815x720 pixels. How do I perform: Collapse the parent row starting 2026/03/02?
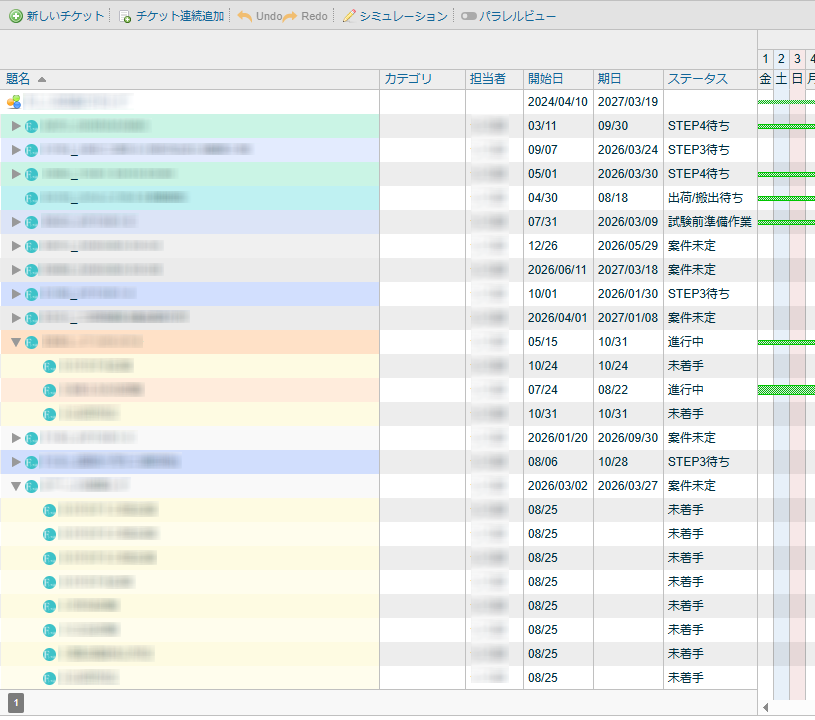click(x=16, y=486)
